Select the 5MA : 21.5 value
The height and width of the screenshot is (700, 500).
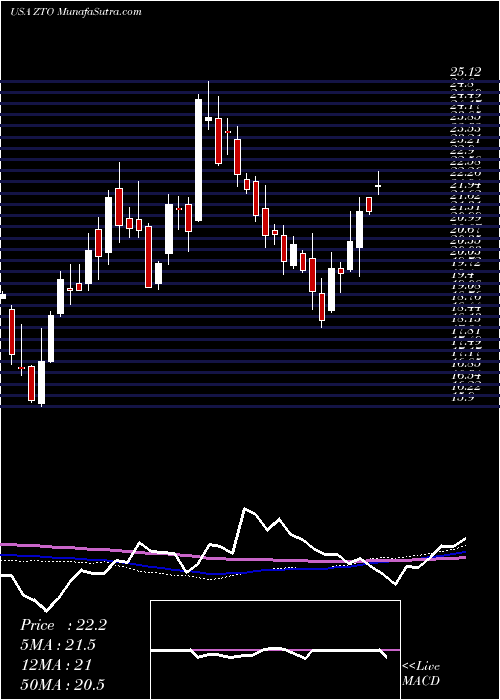[58, 645]
